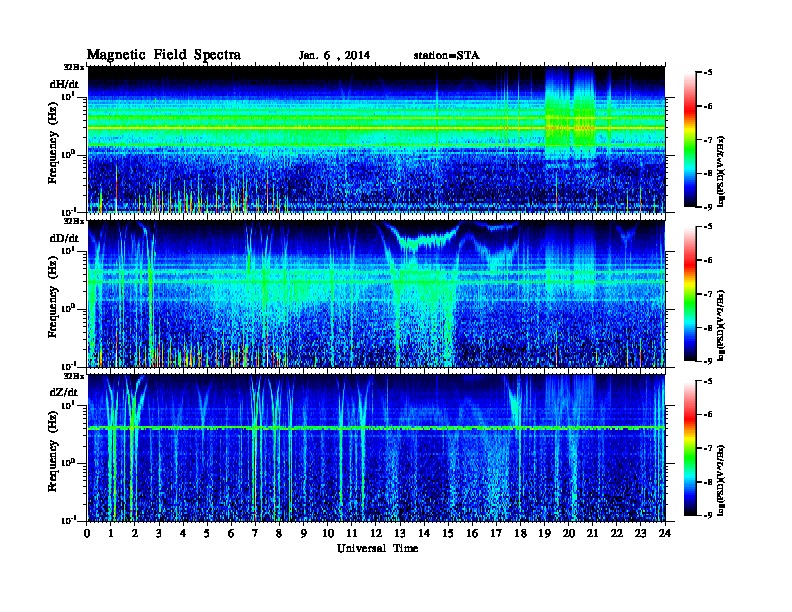Click the "-9" value on the dZ/dt color scale

point(708,515)
